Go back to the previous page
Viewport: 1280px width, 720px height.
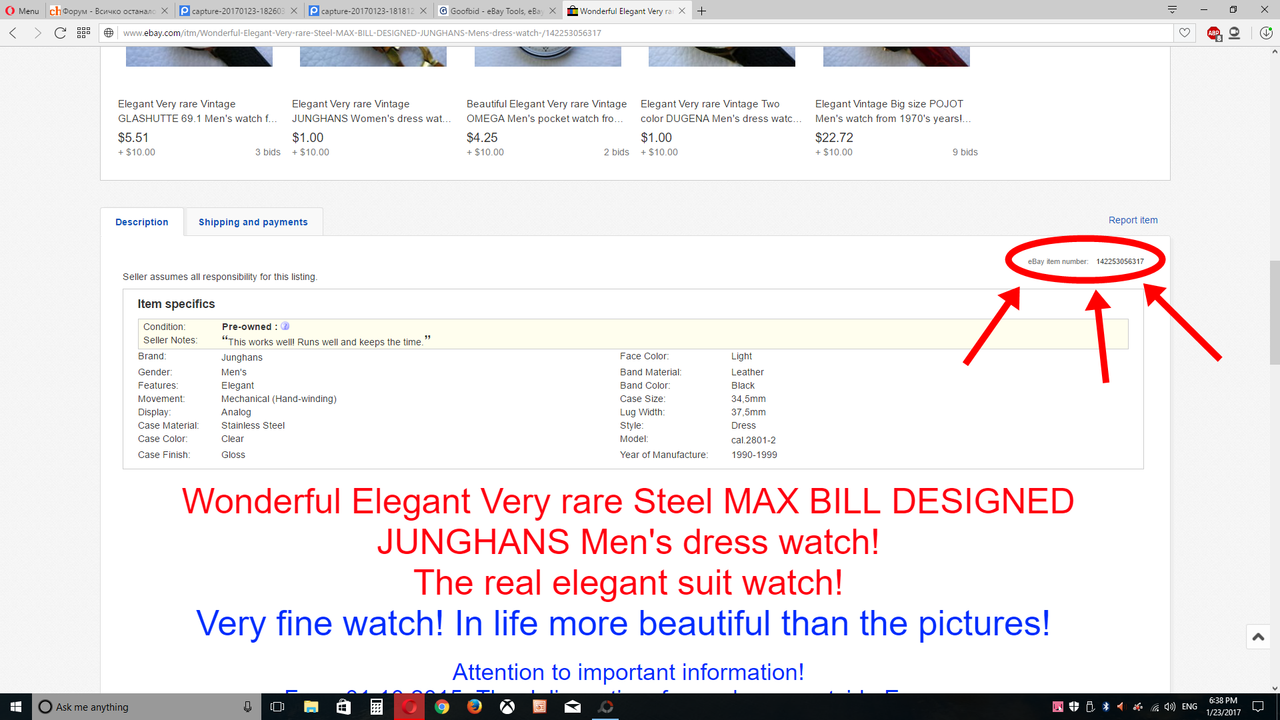(x=13, y=32)
